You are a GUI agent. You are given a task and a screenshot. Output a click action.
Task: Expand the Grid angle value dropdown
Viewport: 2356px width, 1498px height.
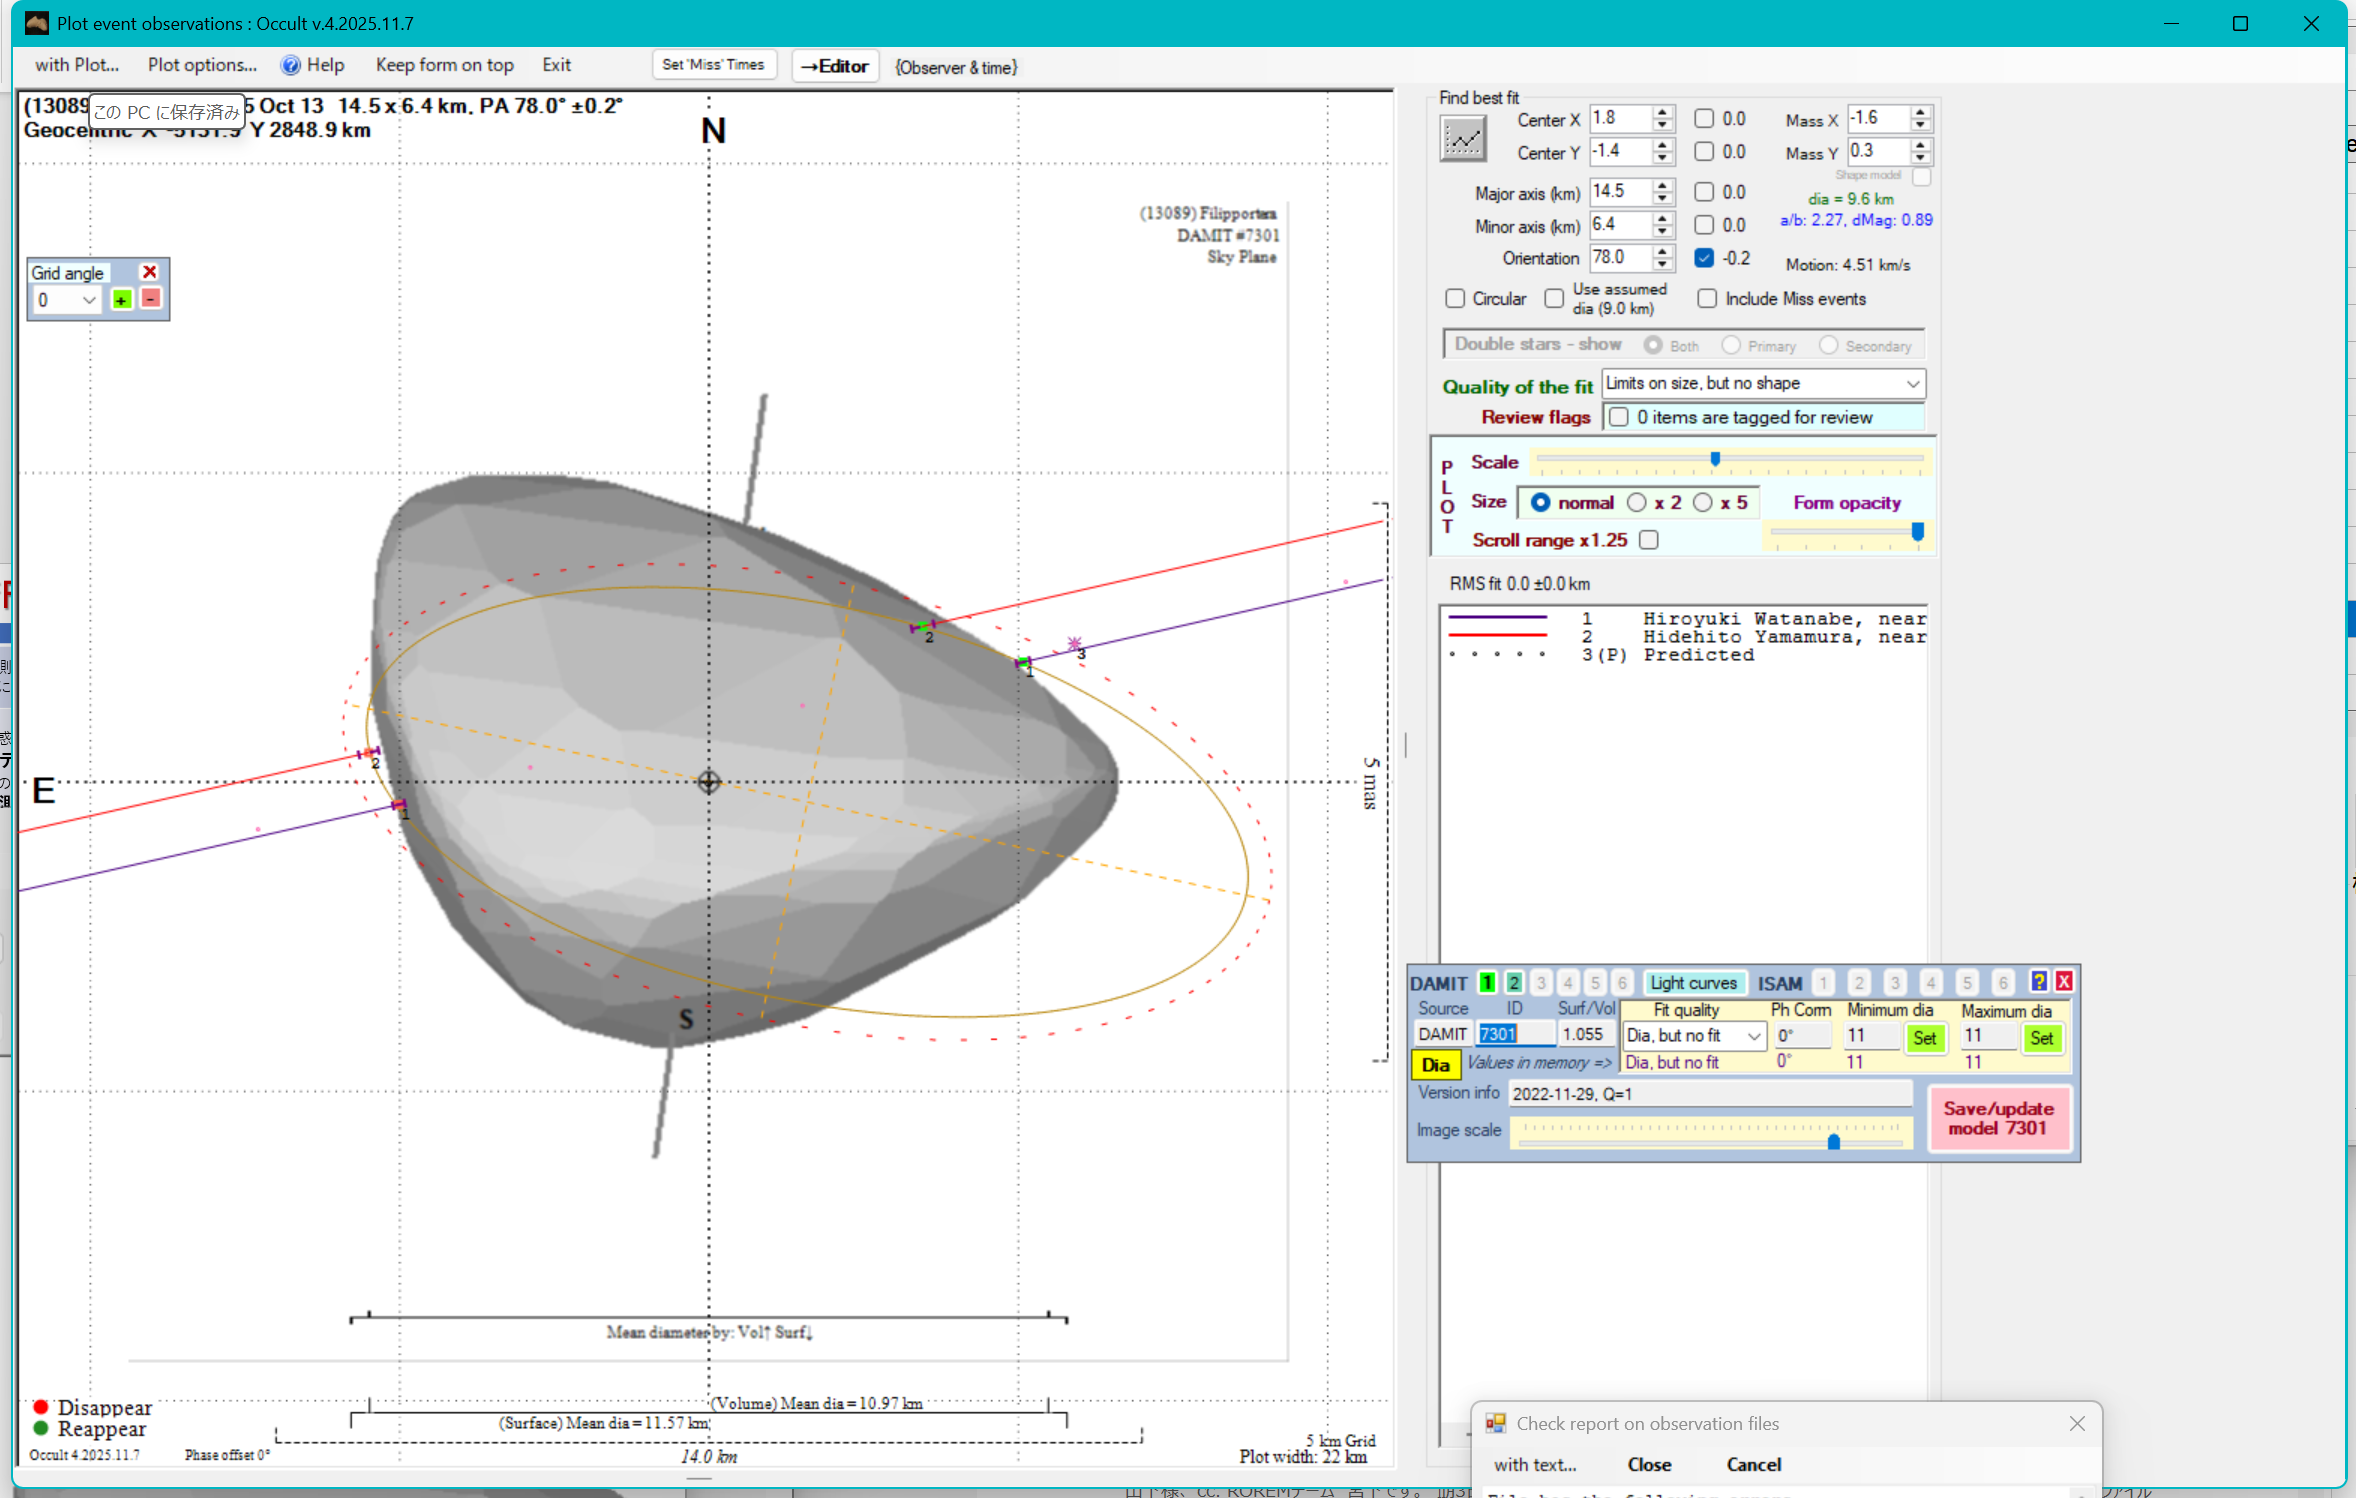point(89,300)
